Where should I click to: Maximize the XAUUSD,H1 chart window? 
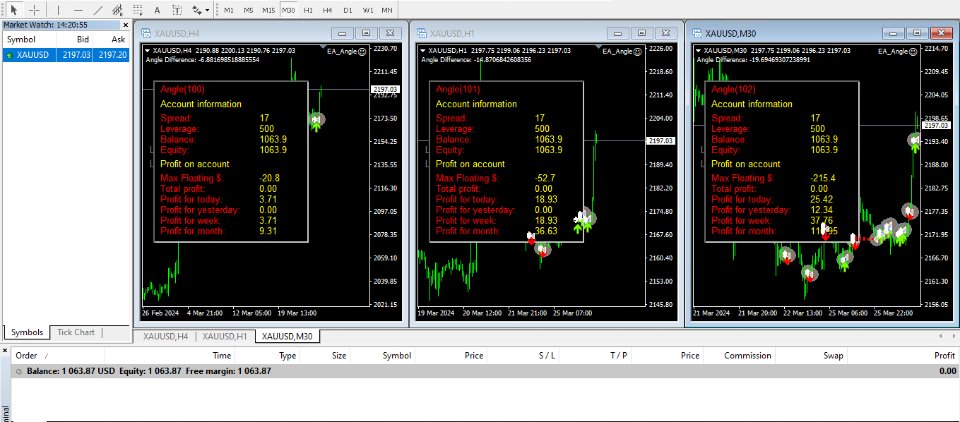tap(641, 33)
